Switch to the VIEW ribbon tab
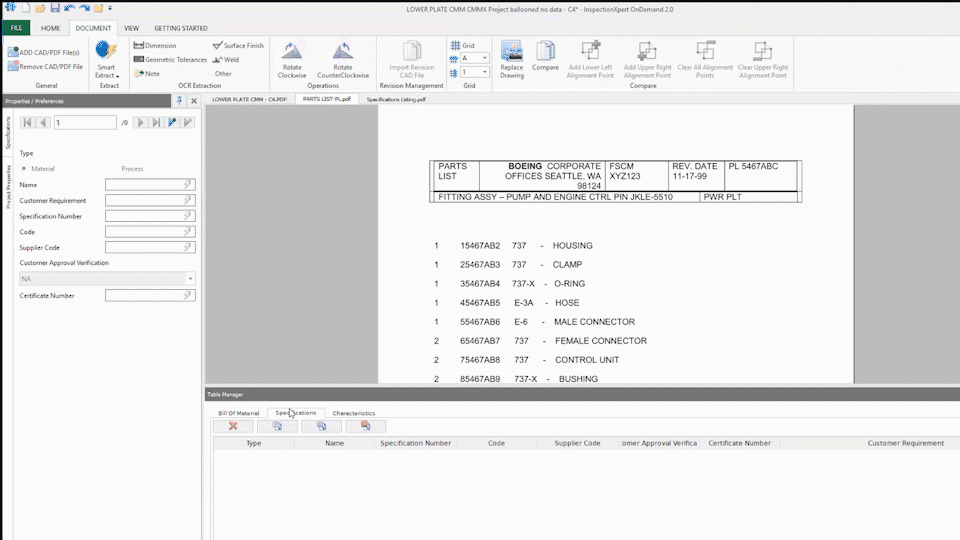The image size is (960, 540). [131, 28]
